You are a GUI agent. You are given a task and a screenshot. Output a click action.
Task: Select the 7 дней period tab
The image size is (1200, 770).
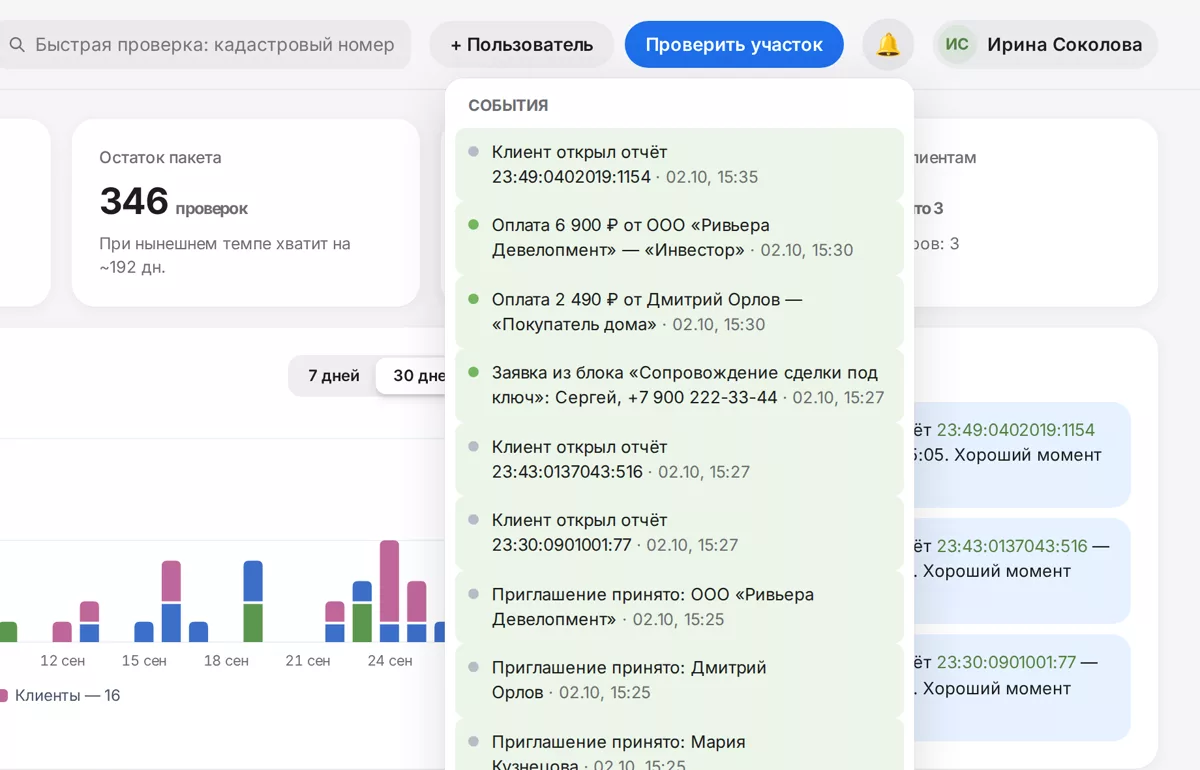(334, 376)
